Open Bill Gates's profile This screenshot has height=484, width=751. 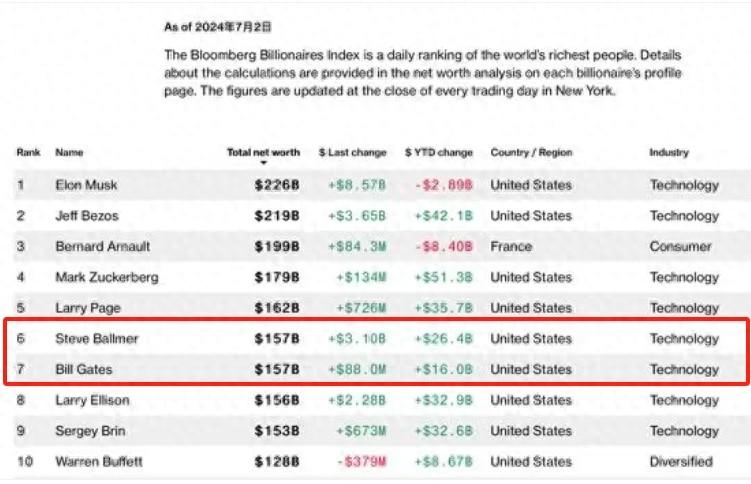point(84,369)
